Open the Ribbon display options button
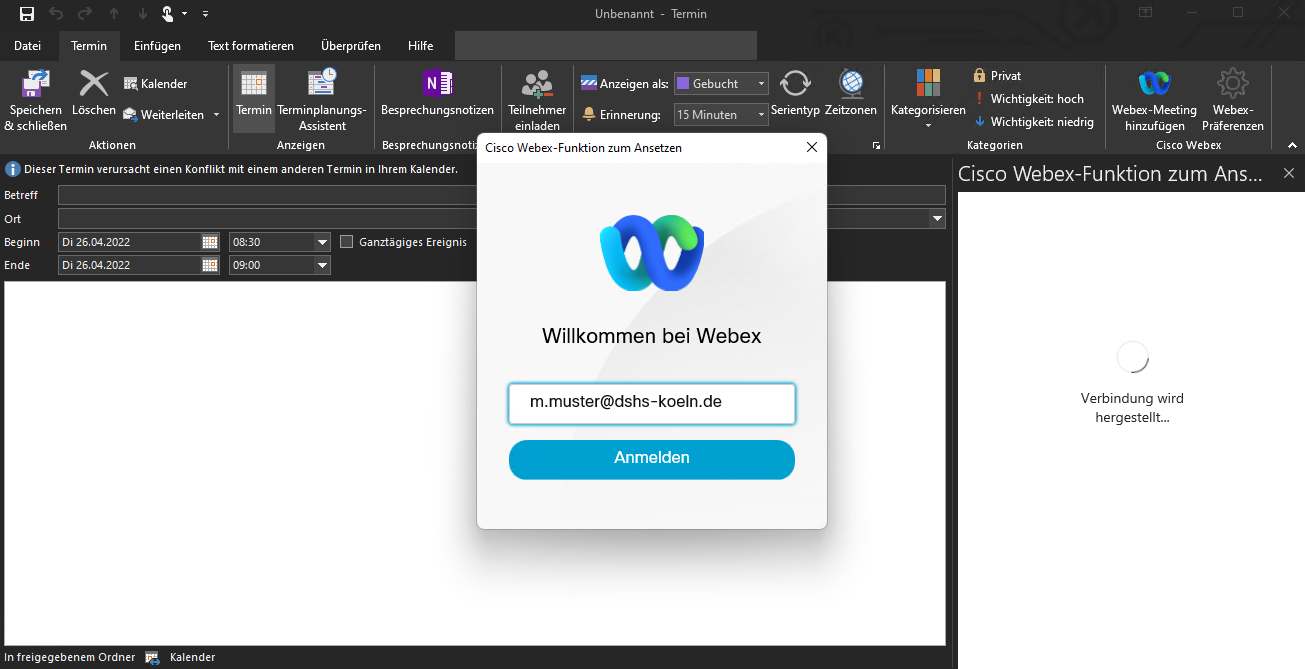This screenshot has height=669, width=1305. 1146,13
